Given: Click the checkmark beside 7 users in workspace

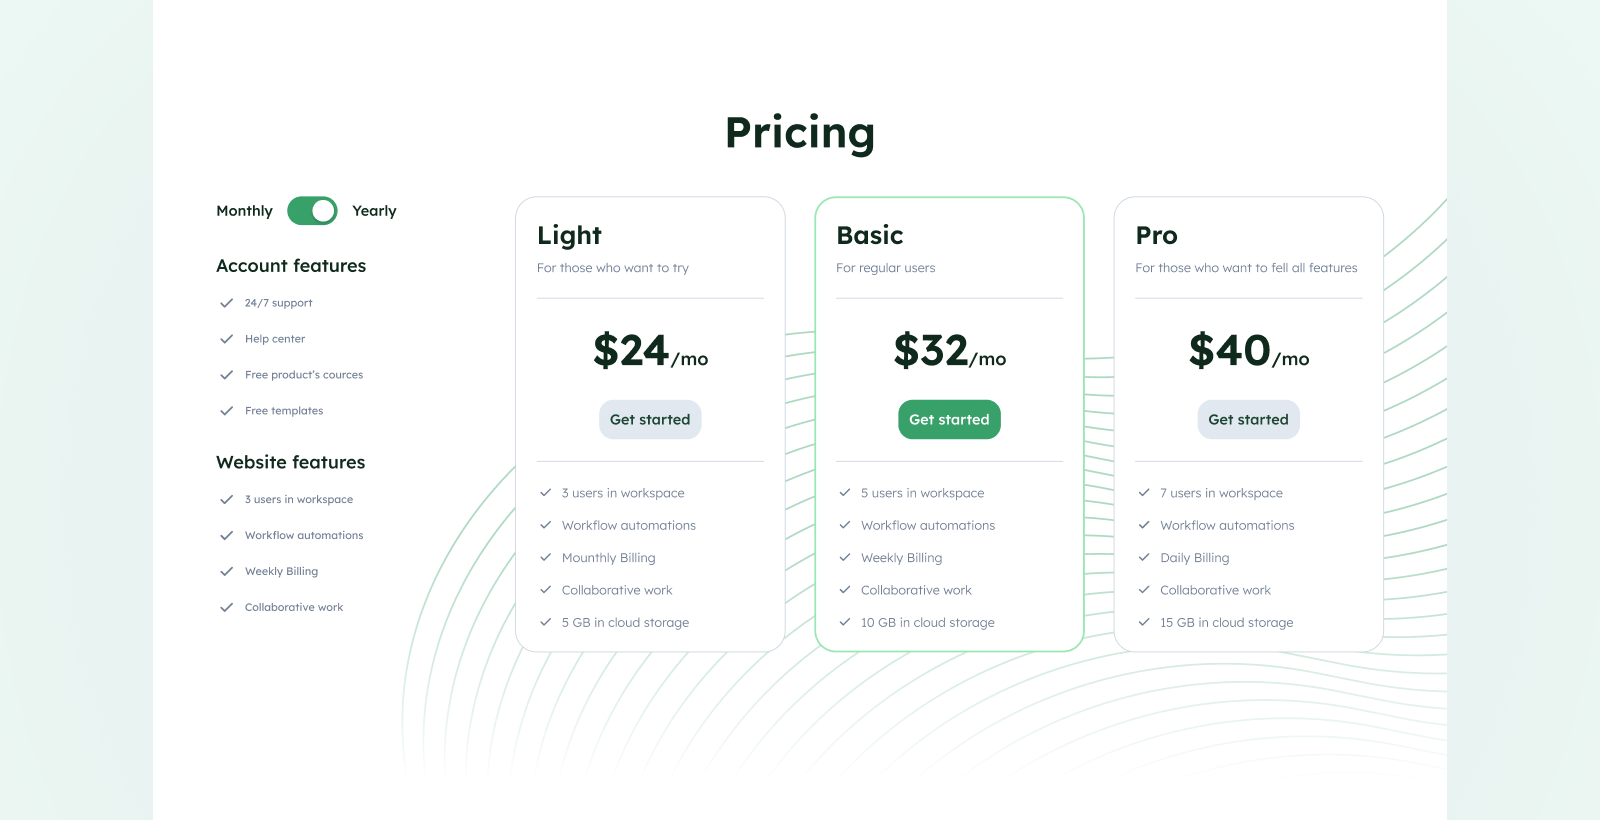Looking at the screenshot, I should 1144,492.
